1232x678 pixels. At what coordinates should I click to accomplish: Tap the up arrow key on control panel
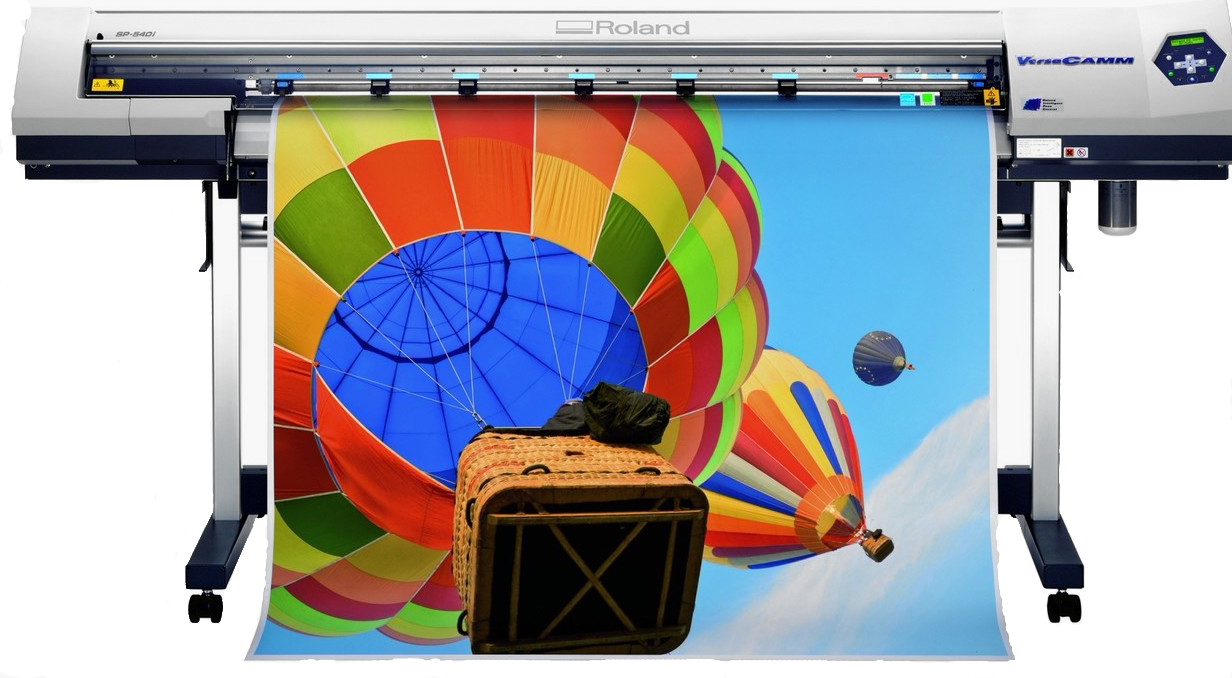(1189, 58)
